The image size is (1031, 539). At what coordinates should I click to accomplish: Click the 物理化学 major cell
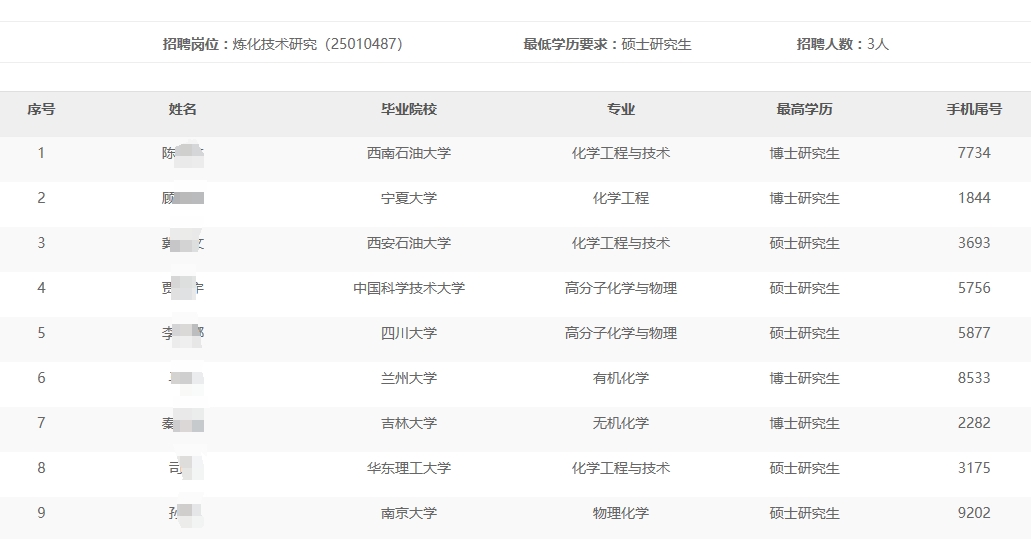(x=621, y=513)
